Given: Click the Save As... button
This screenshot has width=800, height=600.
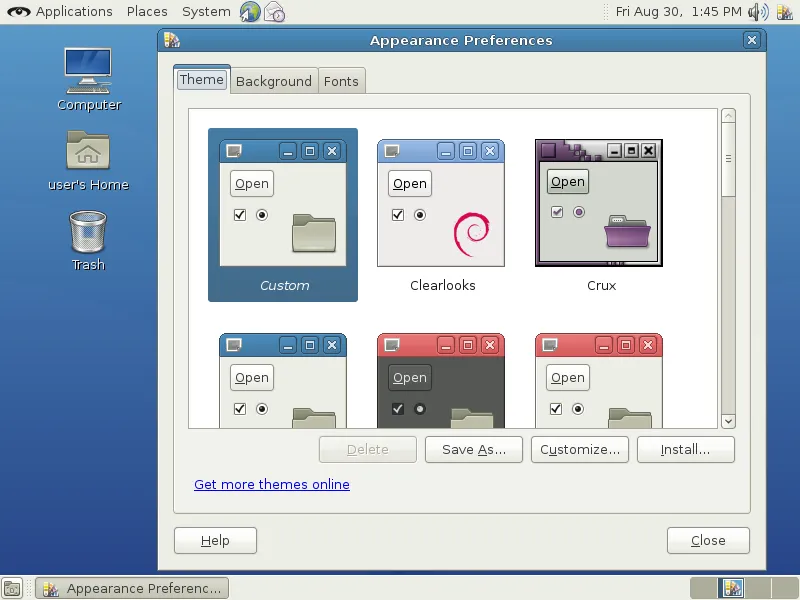Looking at the screenshot, I should pyautogui.click(x=474, y=449).
